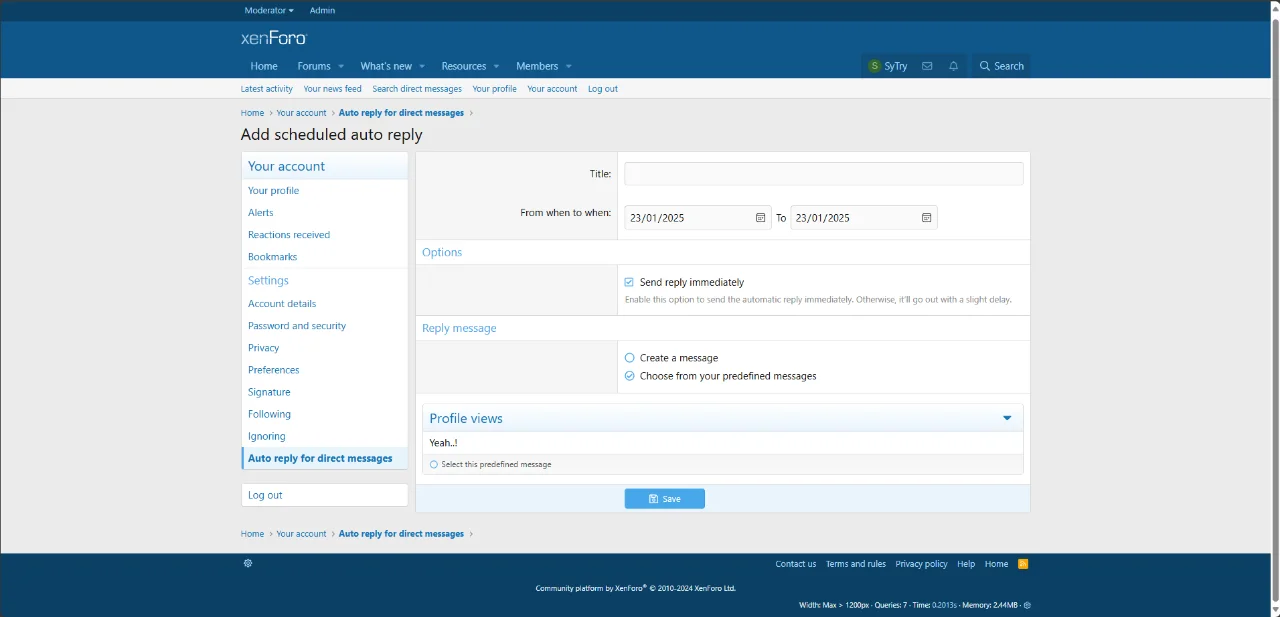Collapse the Profile views panel
Viewport: 1280px width, 617px height.
(x=1007, y=417)
